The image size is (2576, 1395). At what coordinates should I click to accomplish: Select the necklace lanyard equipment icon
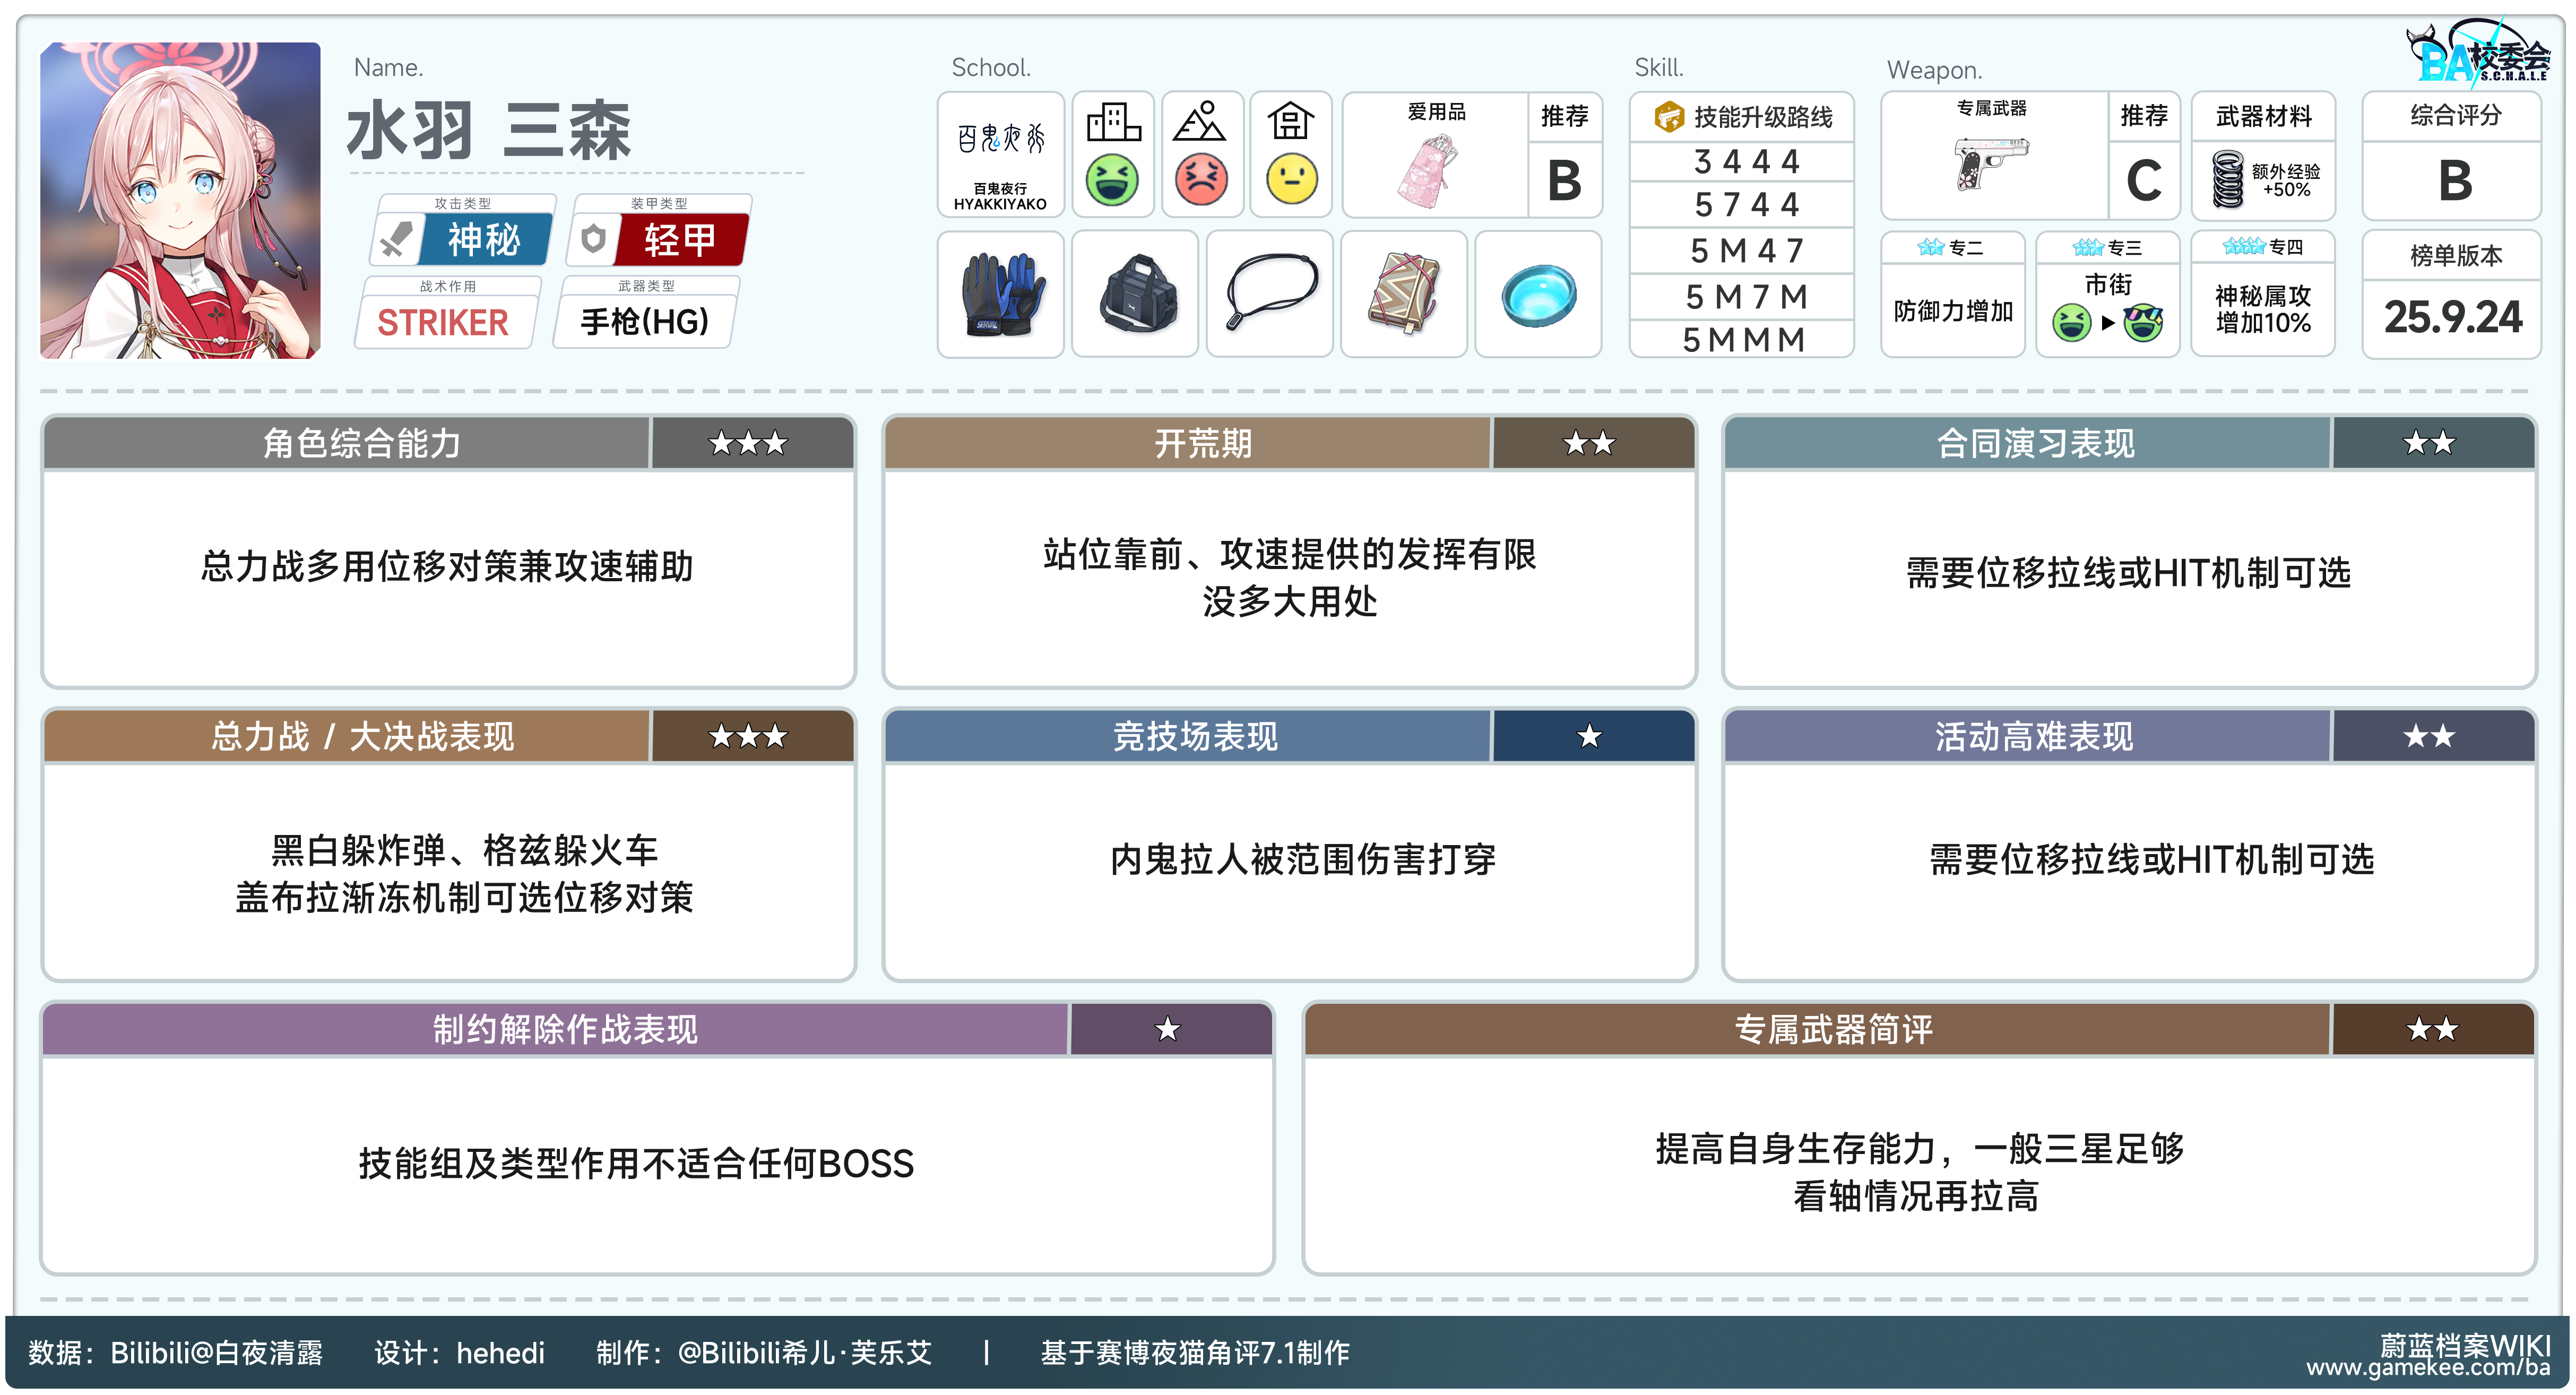[1270, 295]
